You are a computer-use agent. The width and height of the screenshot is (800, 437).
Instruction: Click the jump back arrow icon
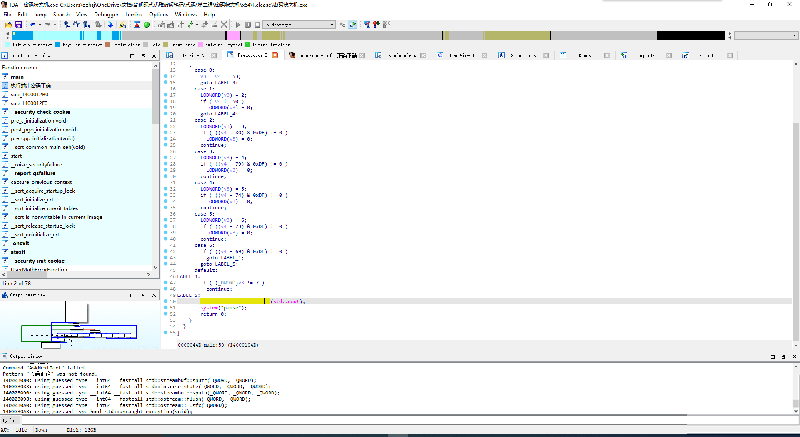click(35, 24)
